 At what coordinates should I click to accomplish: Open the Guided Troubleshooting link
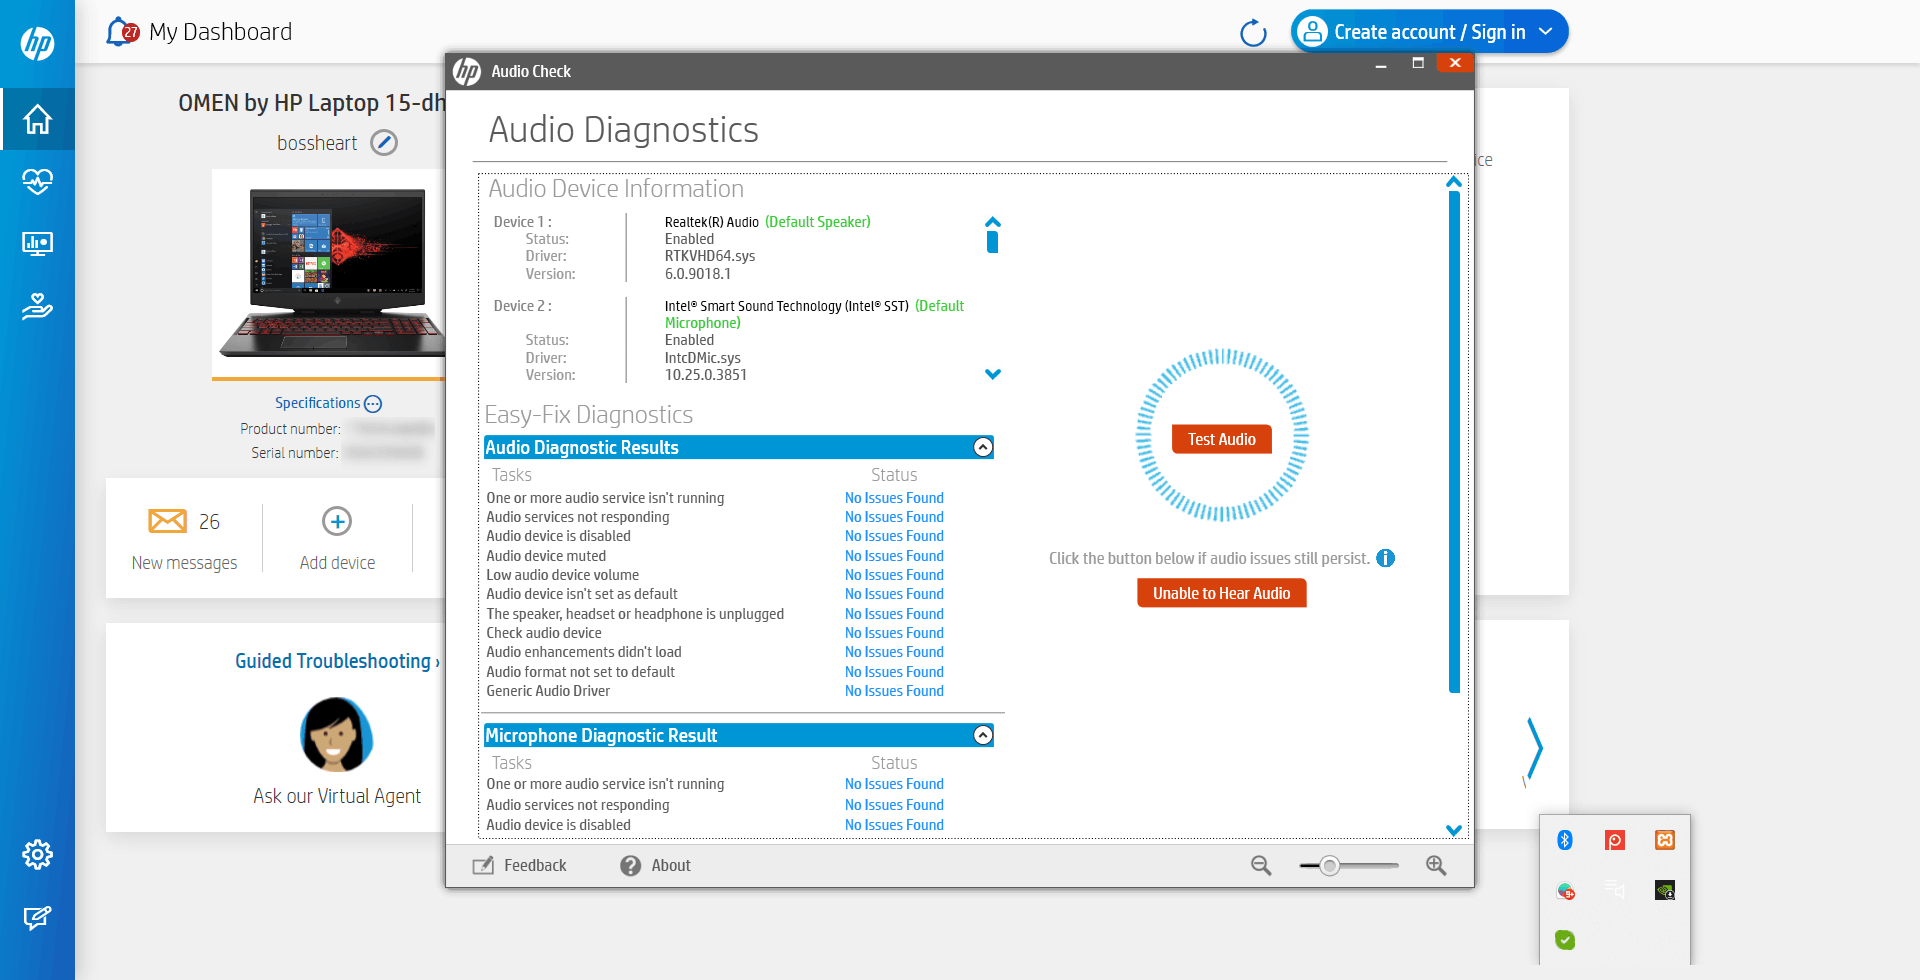(x=337, y=661)
